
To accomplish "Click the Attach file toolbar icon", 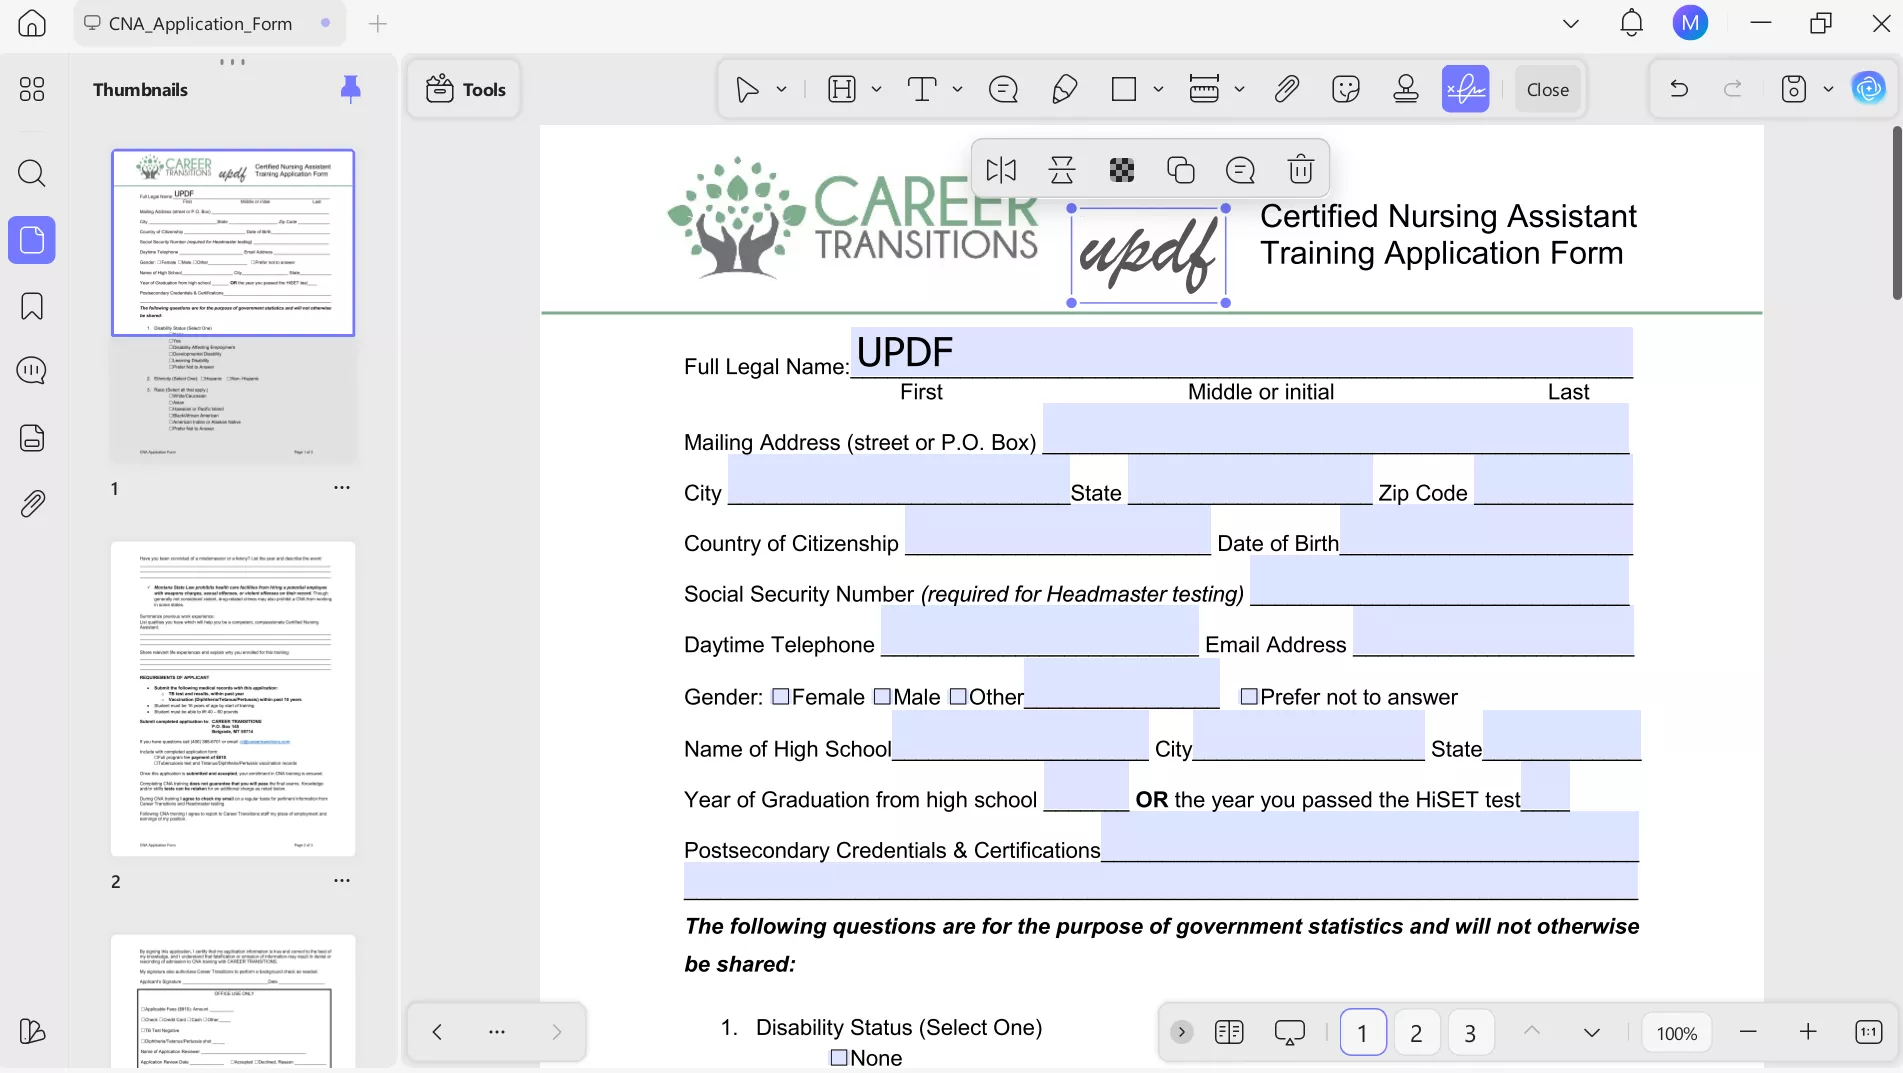I will pos(1287,89).
